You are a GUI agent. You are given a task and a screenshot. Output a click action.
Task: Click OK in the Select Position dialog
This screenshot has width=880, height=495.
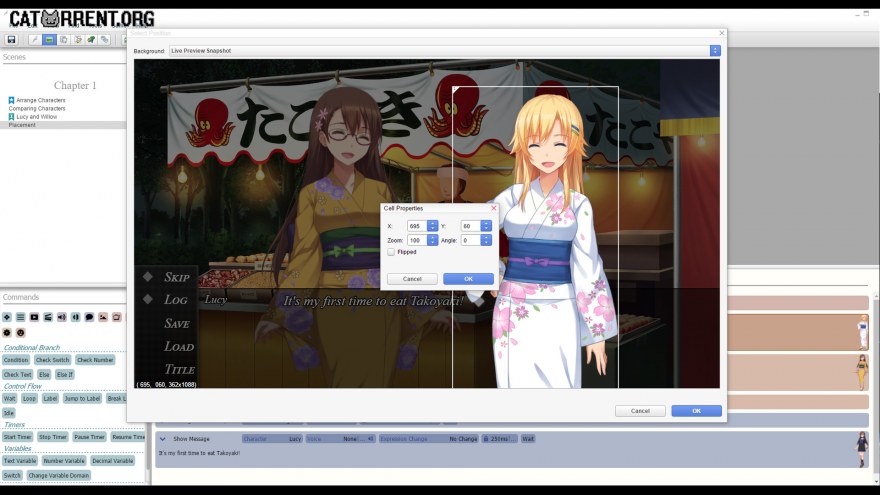pyautogui.click(x=696, y=411)
